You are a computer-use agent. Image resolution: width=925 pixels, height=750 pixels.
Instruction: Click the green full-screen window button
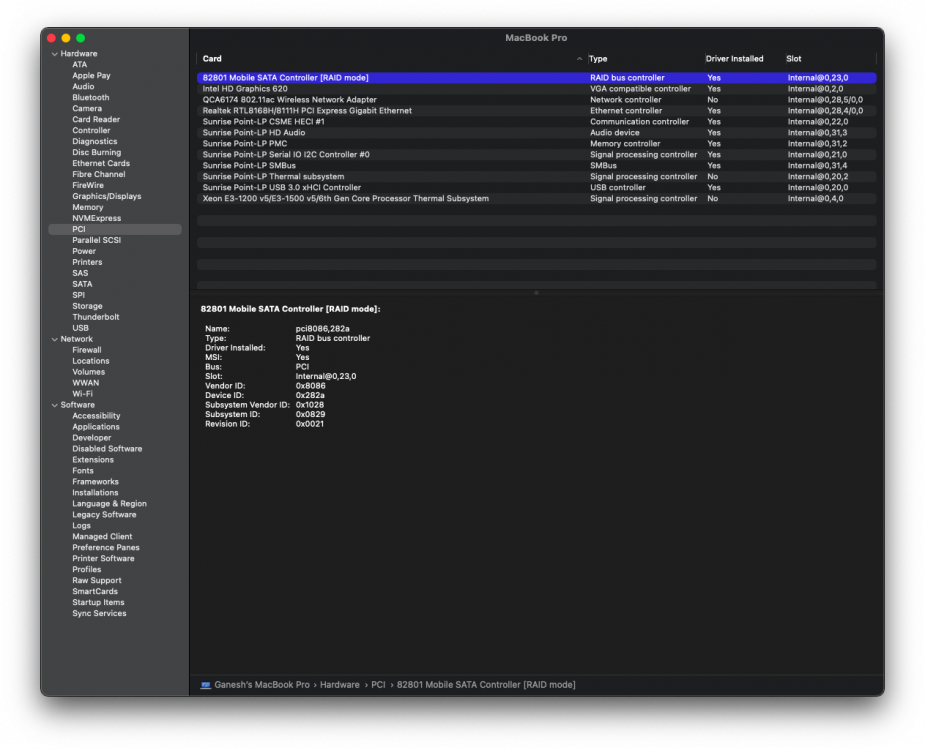[x=81, y=38]
